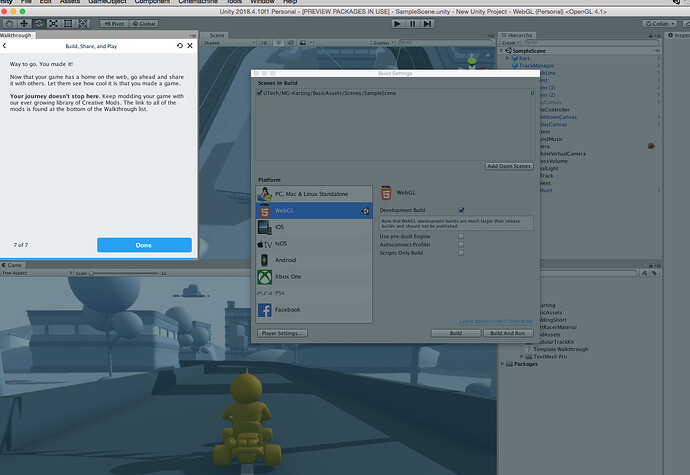Click the Project search by type icon
This screenshot has height=475, width=690.
[644, 273]
